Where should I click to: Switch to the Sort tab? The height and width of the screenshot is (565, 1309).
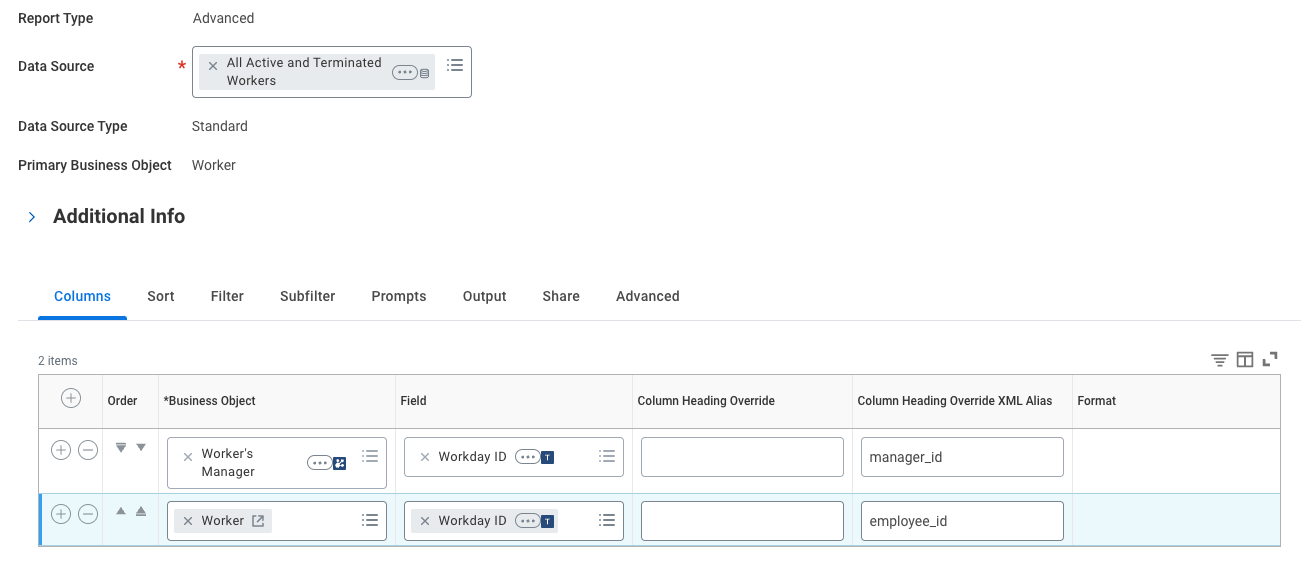pos(161,296)
